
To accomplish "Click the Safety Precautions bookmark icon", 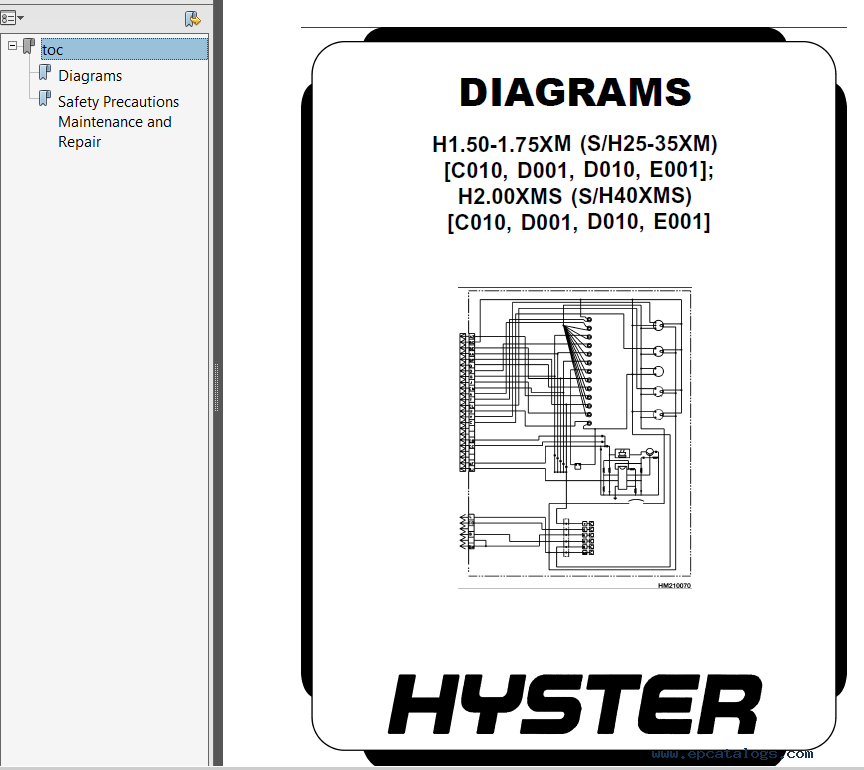I will 45,98.
